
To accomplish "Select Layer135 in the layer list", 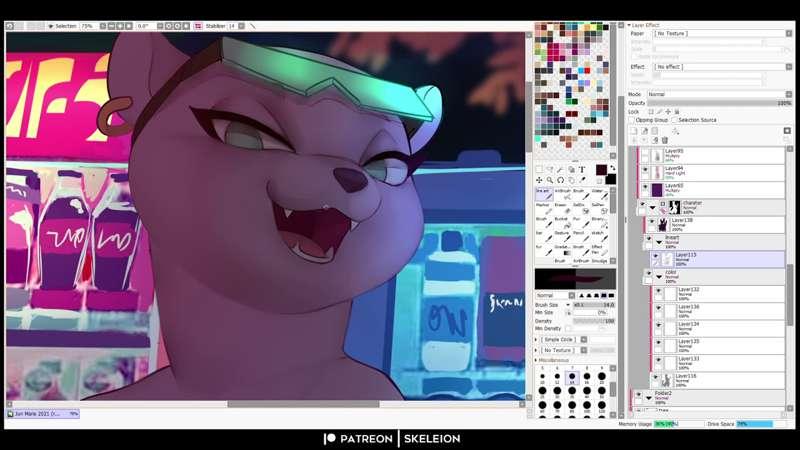I will [719, 345].
